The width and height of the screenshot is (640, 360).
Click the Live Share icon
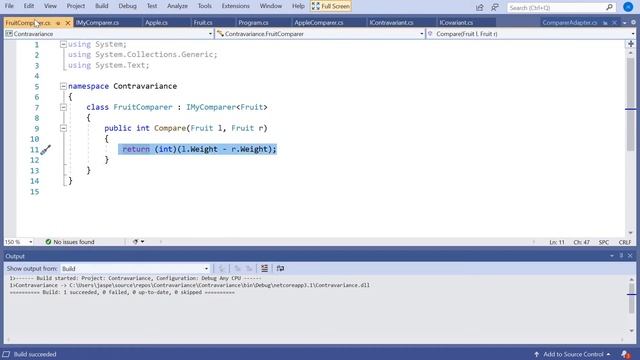pyautogui.click(x=480, y=7)
